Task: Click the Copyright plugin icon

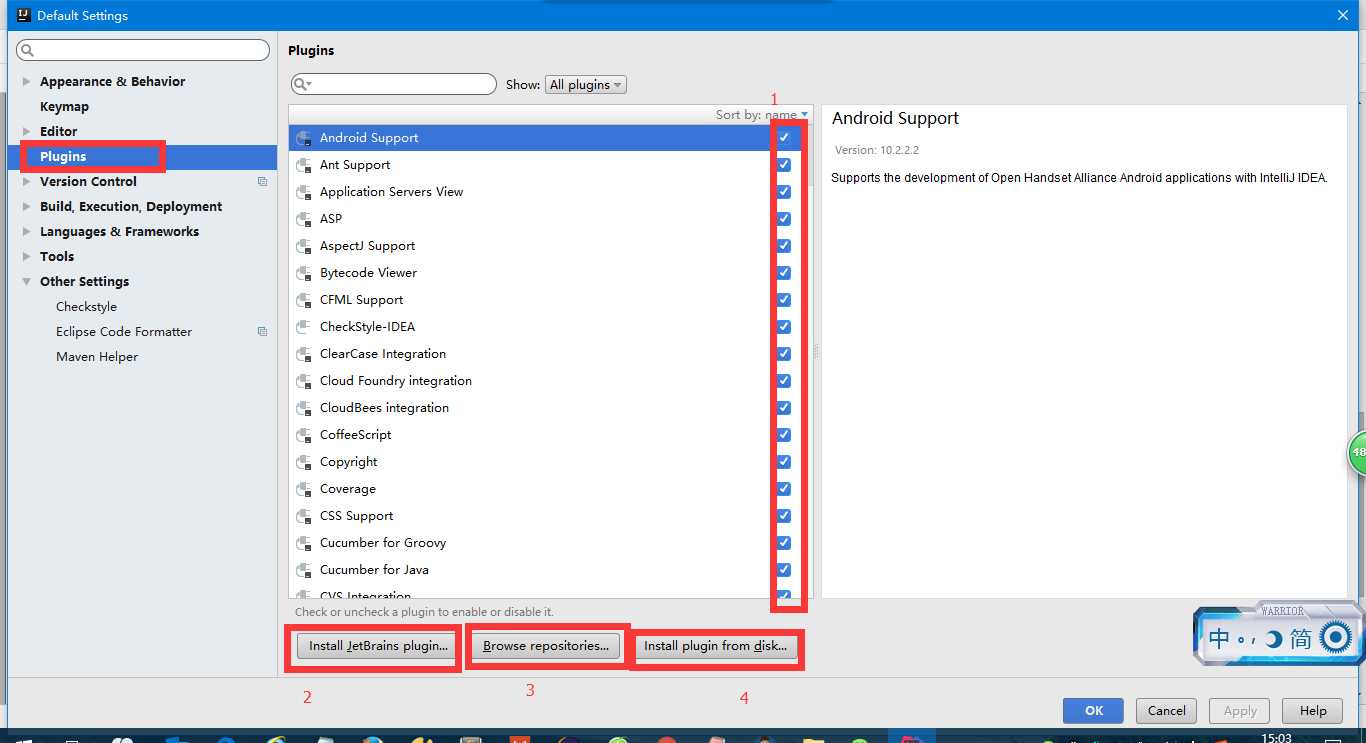Action: [304, 462]
